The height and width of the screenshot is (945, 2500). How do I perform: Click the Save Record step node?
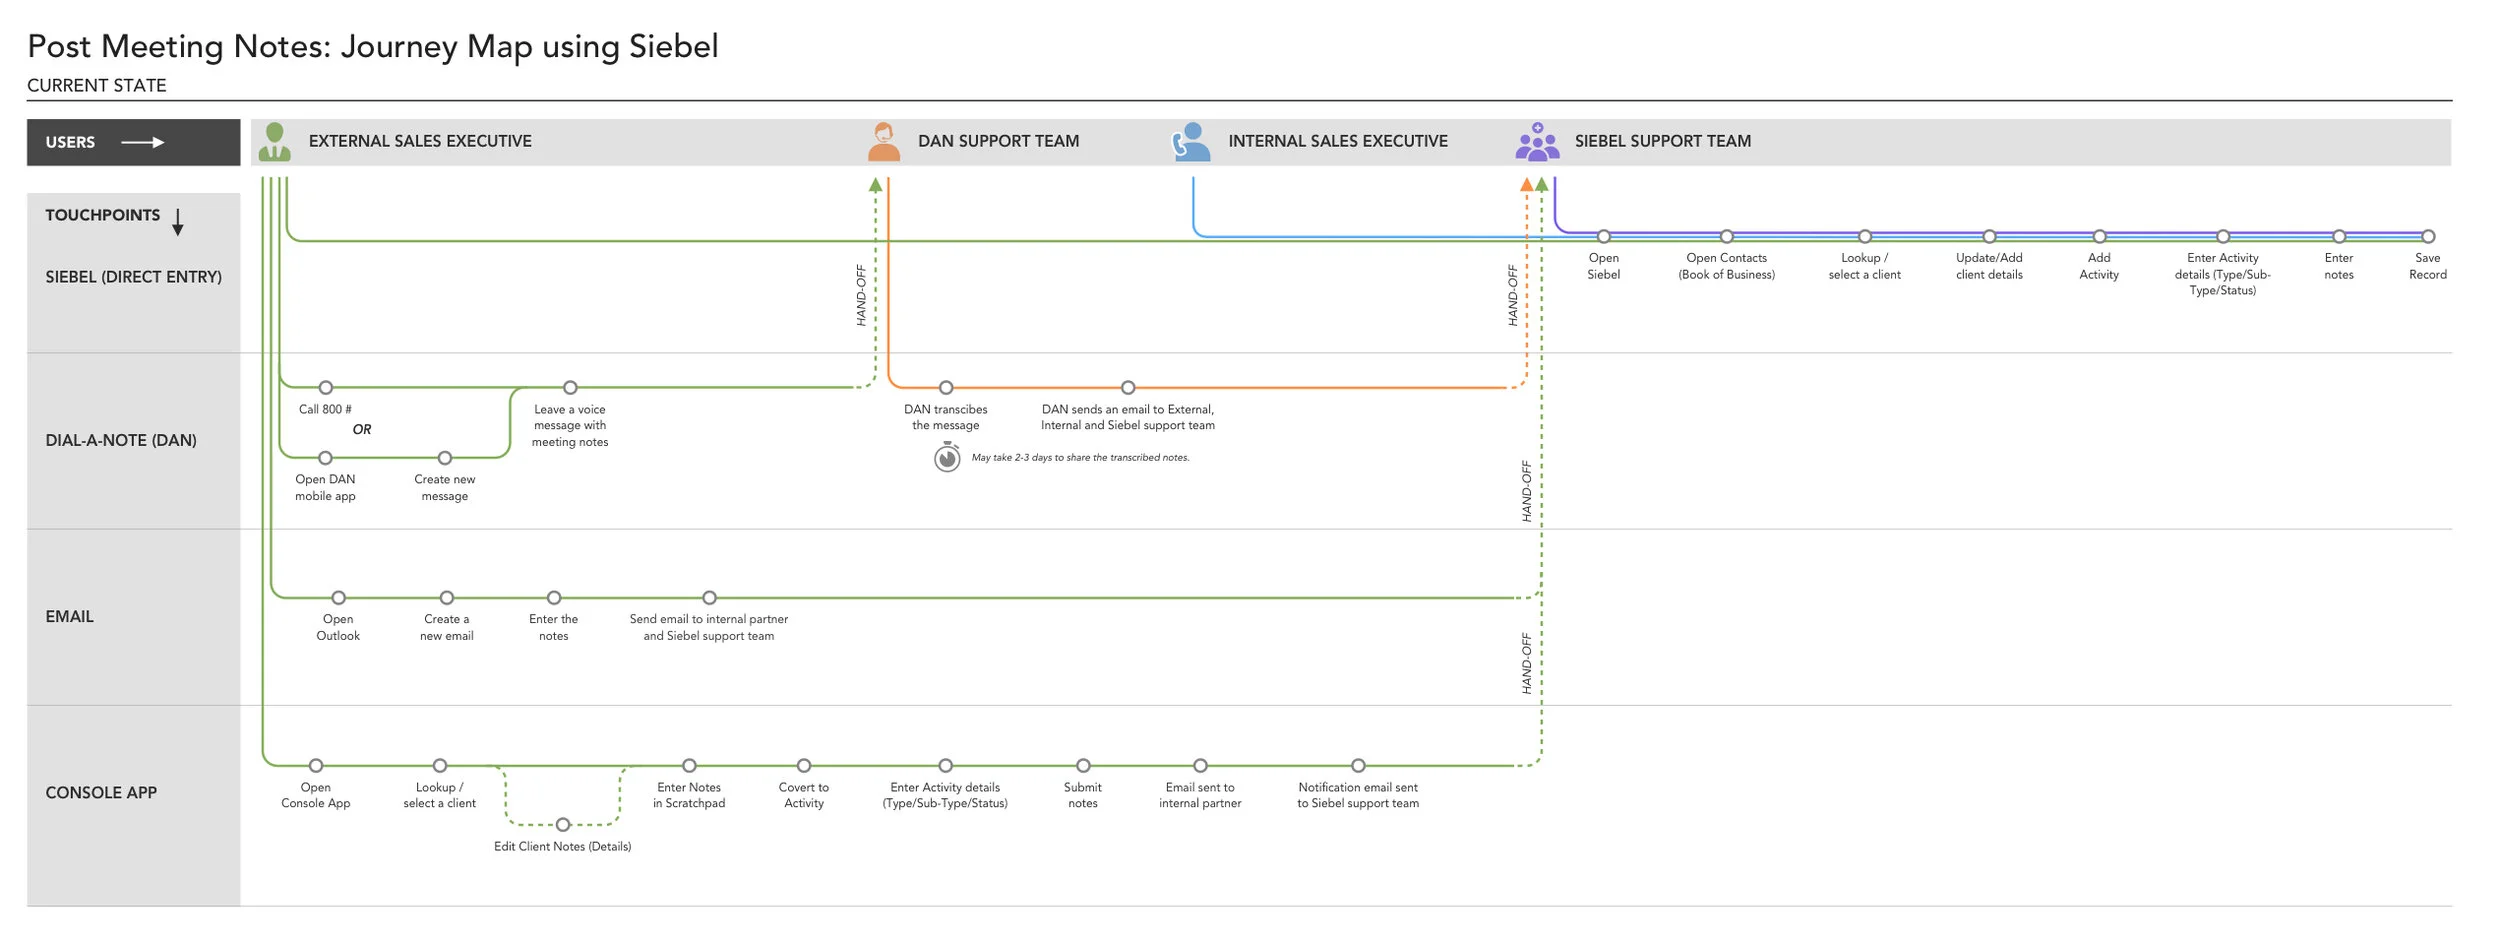click(2428, 237)
